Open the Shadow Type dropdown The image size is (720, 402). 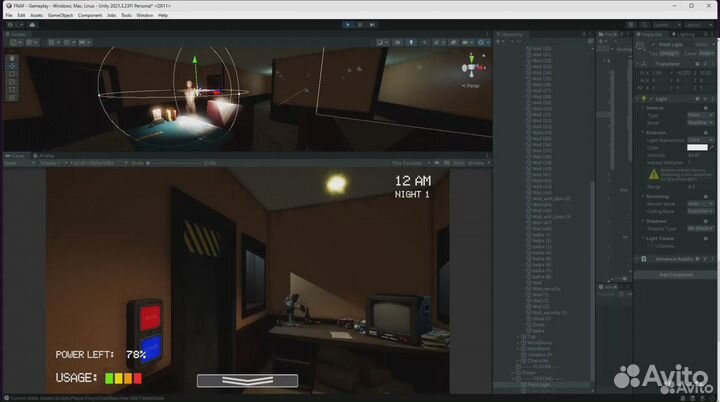point(700,228)
